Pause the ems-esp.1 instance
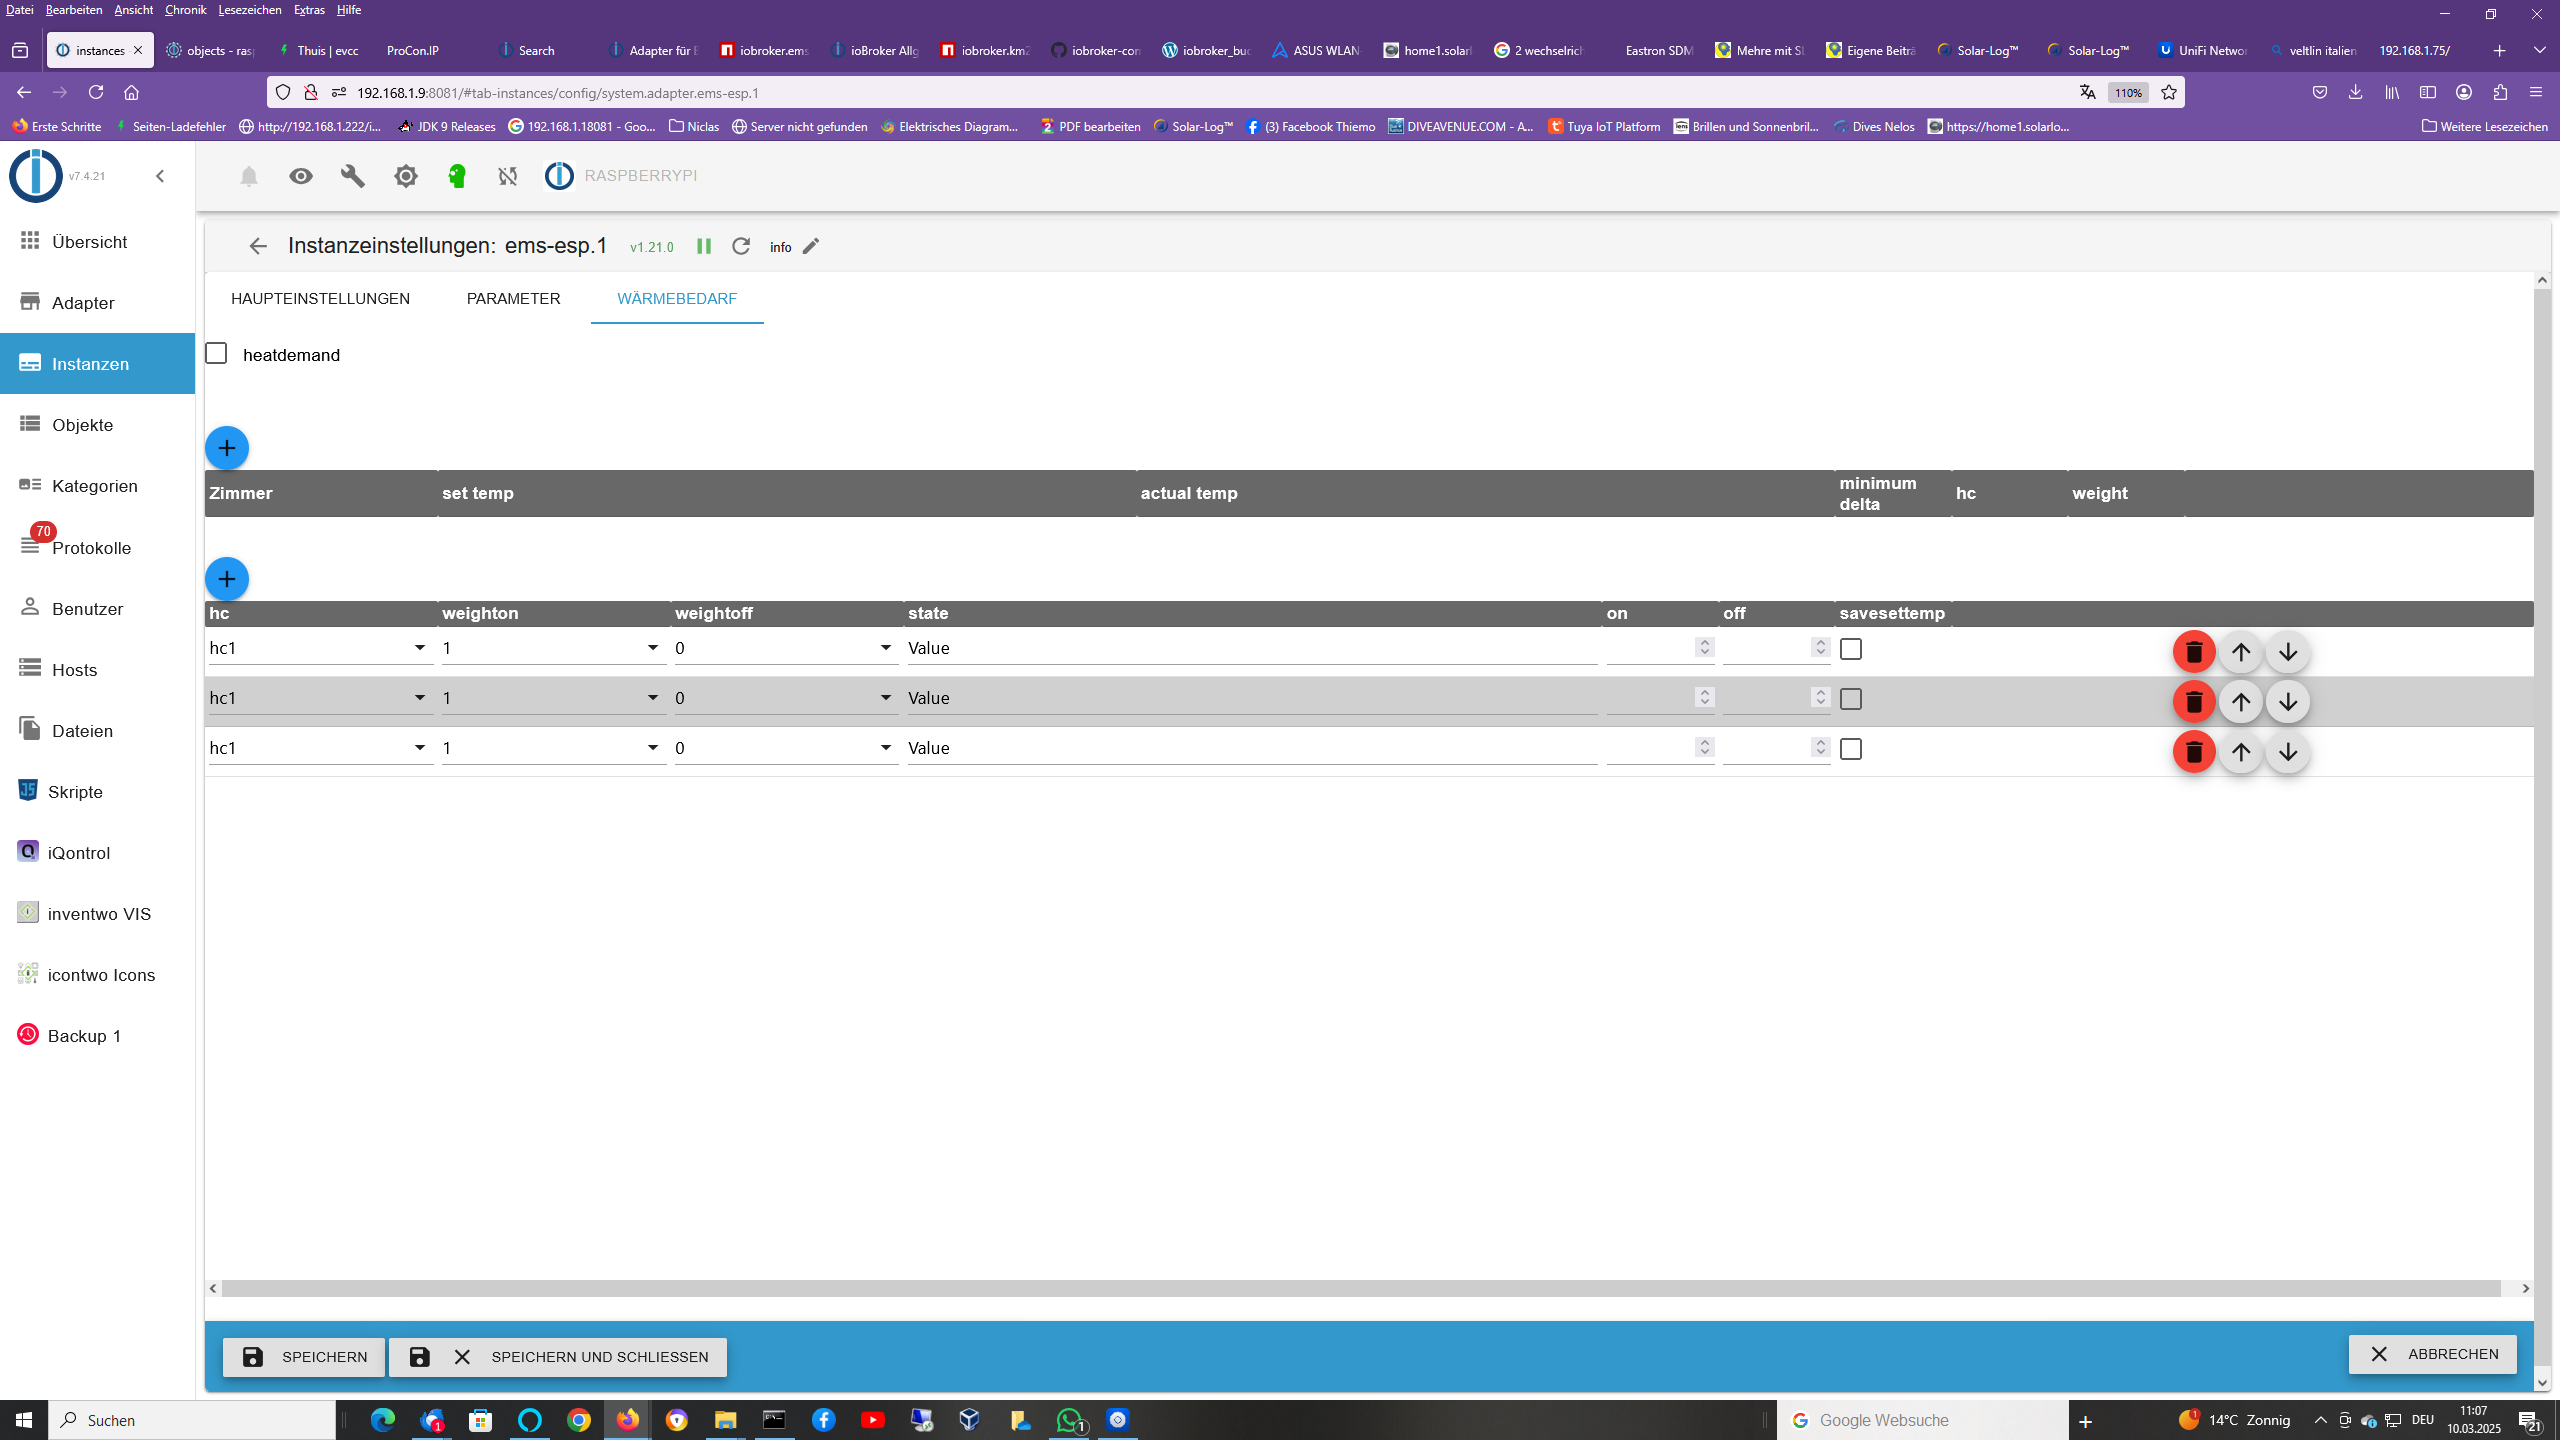 704,246
